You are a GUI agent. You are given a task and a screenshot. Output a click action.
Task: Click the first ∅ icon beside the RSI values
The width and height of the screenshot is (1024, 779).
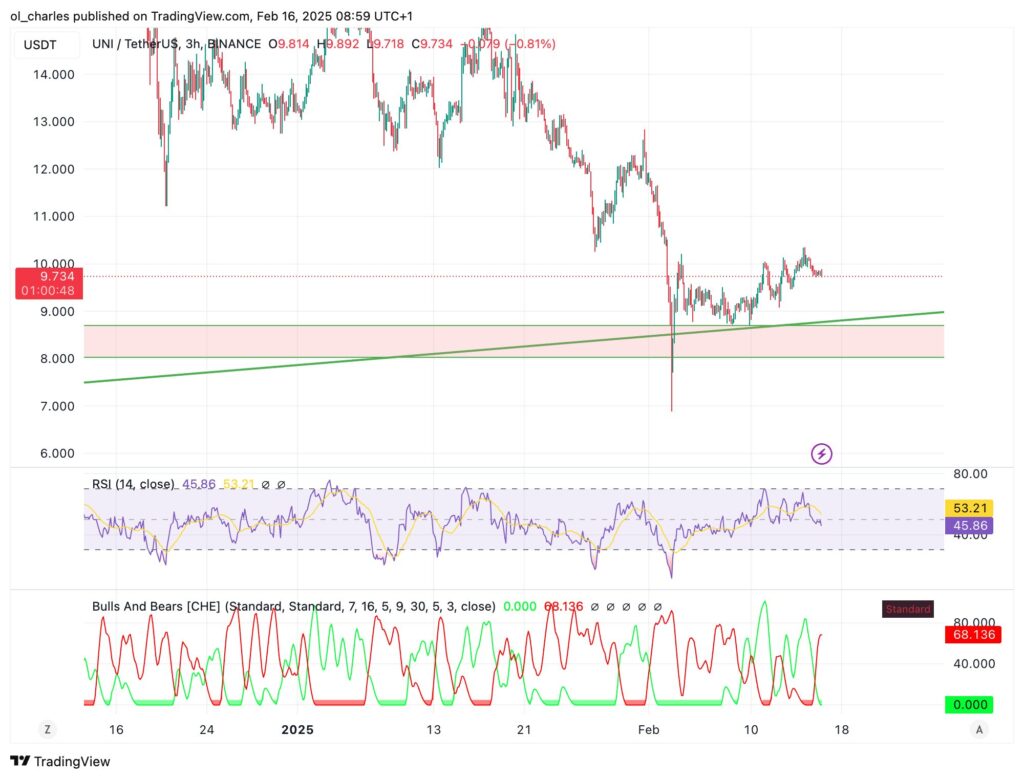(265, 485)
